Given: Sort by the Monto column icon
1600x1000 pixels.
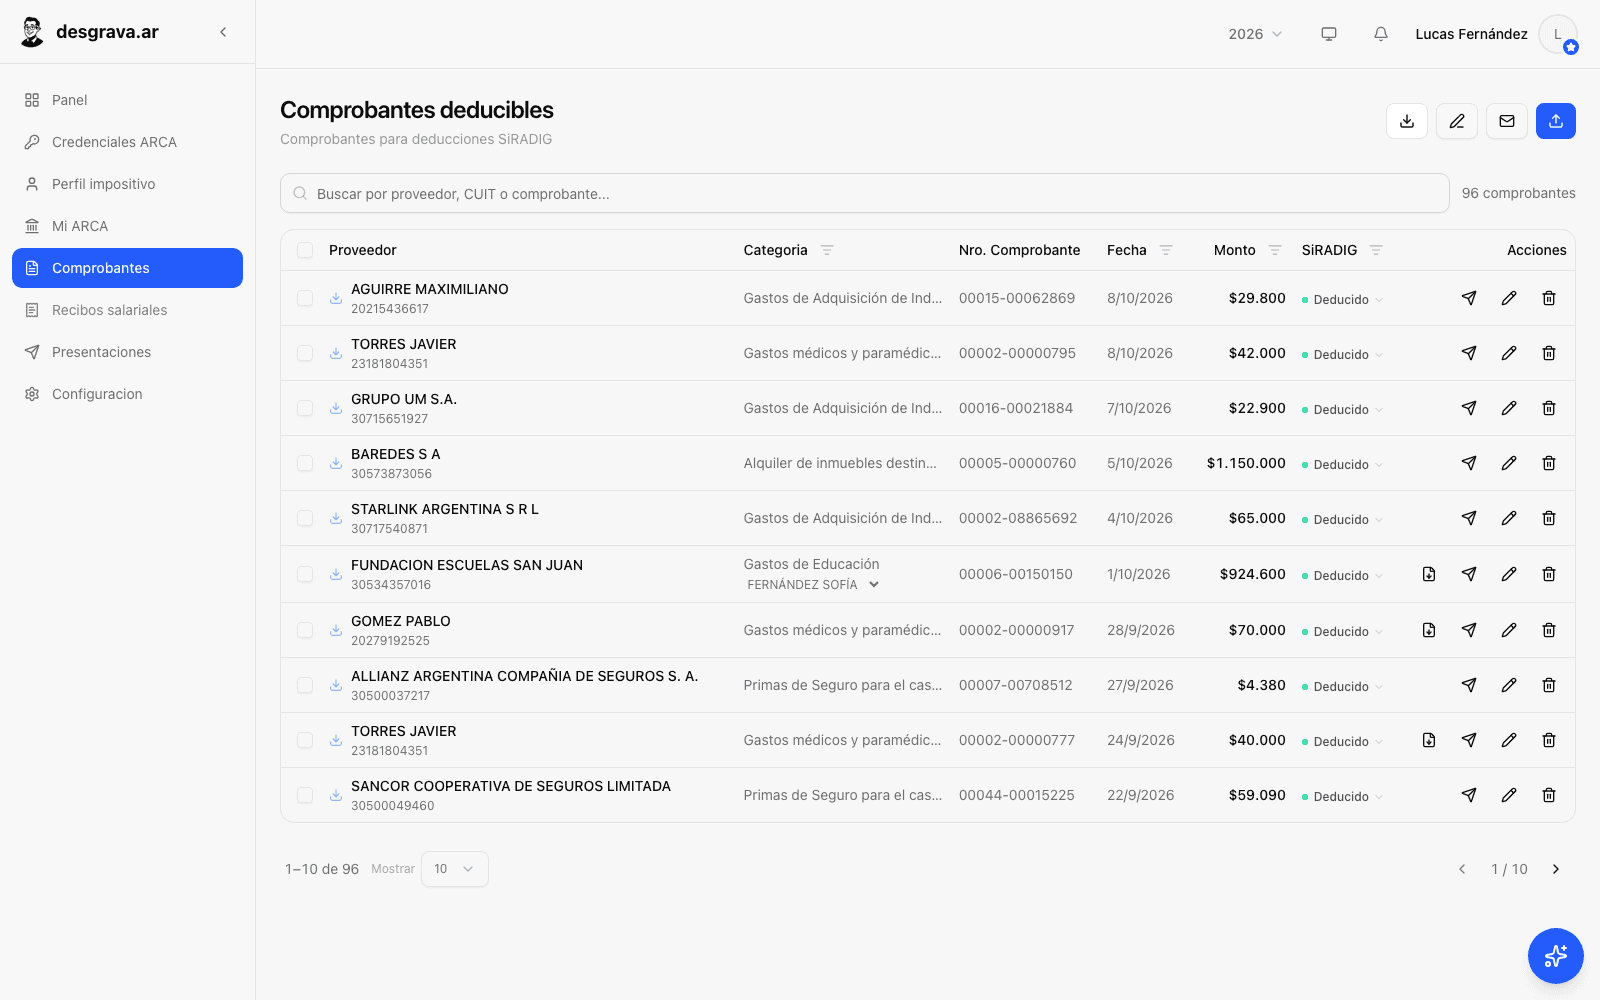Looking at the screenshot, I should 1275,250.
